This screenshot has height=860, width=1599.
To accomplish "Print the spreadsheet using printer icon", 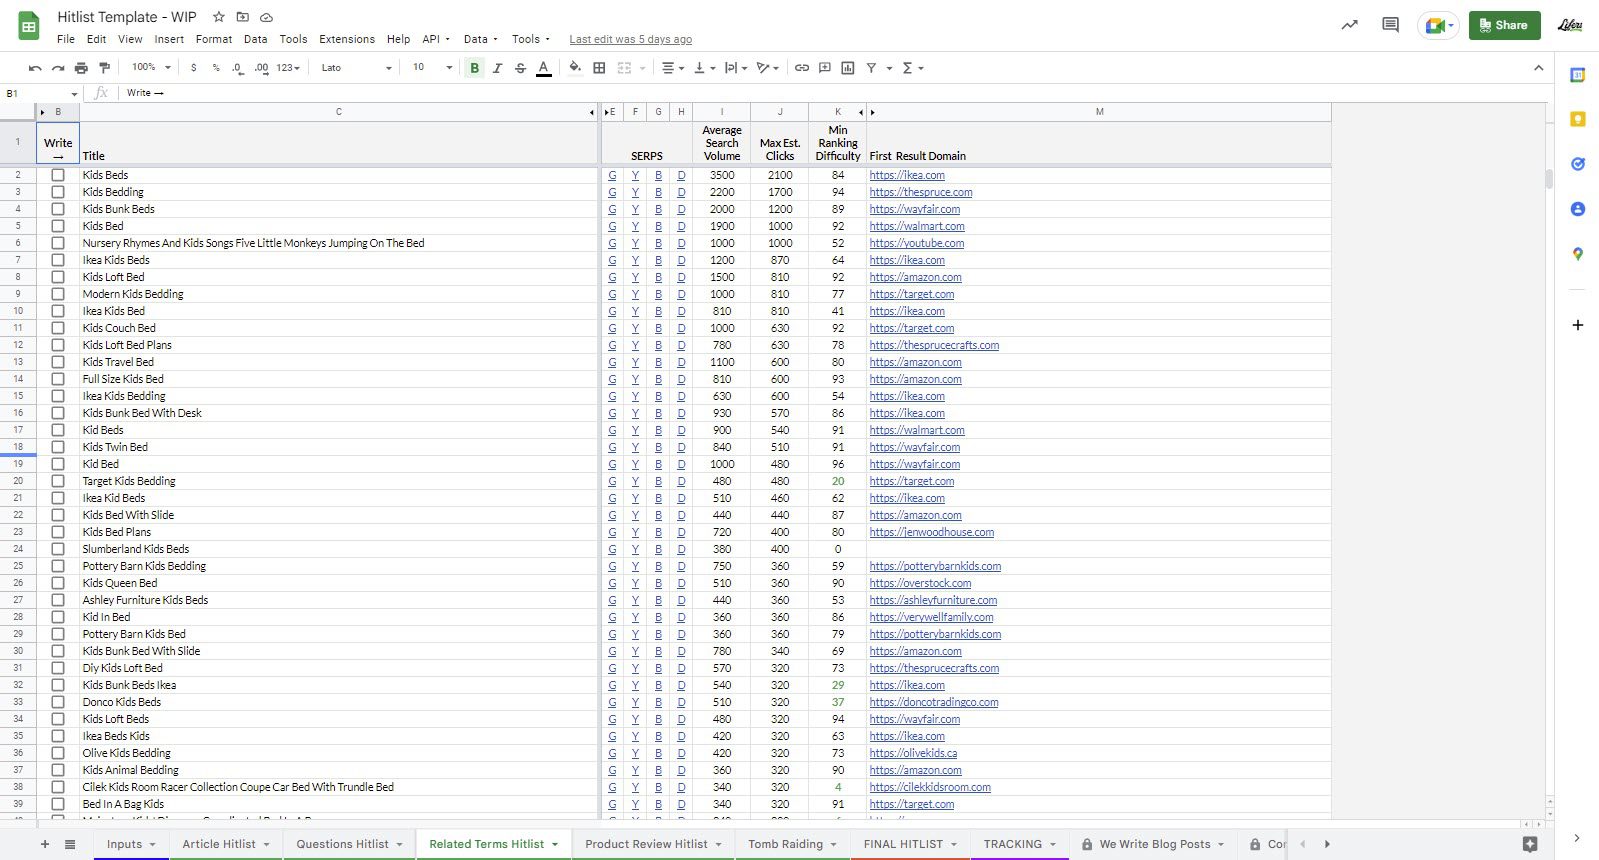I will (x=81, y=68).
